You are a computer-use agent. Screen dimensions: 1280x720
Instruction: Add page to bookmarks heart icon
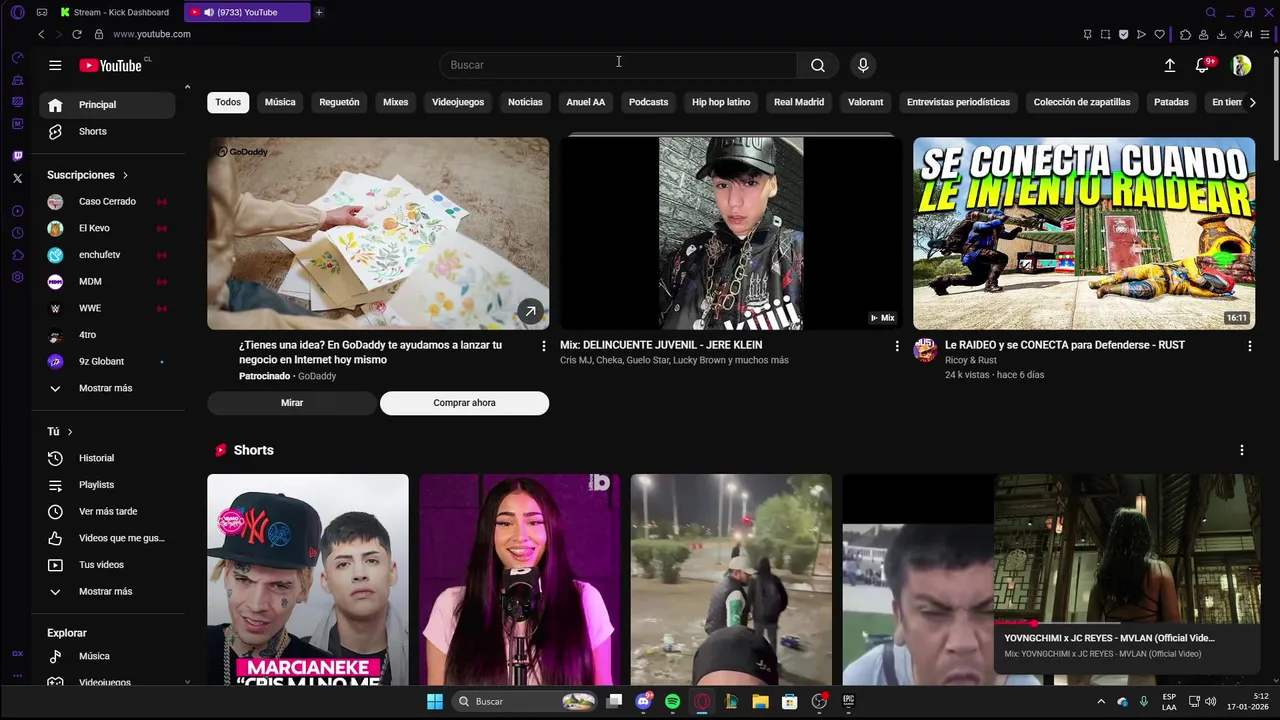[x=1159, y=34]
